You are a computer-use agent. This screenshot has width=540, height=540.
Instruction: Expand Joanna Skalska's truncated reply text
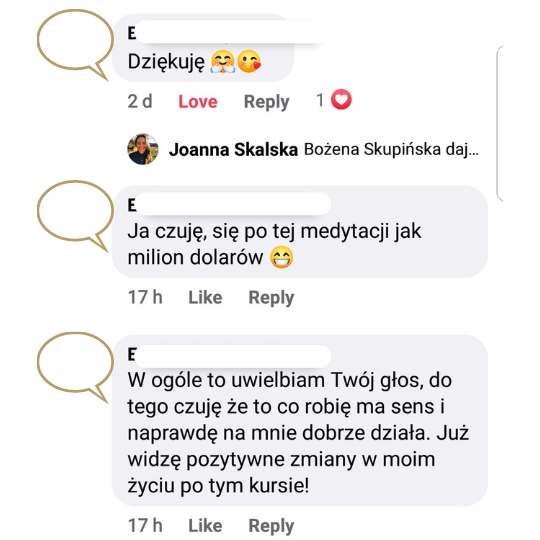pos(392,149)
